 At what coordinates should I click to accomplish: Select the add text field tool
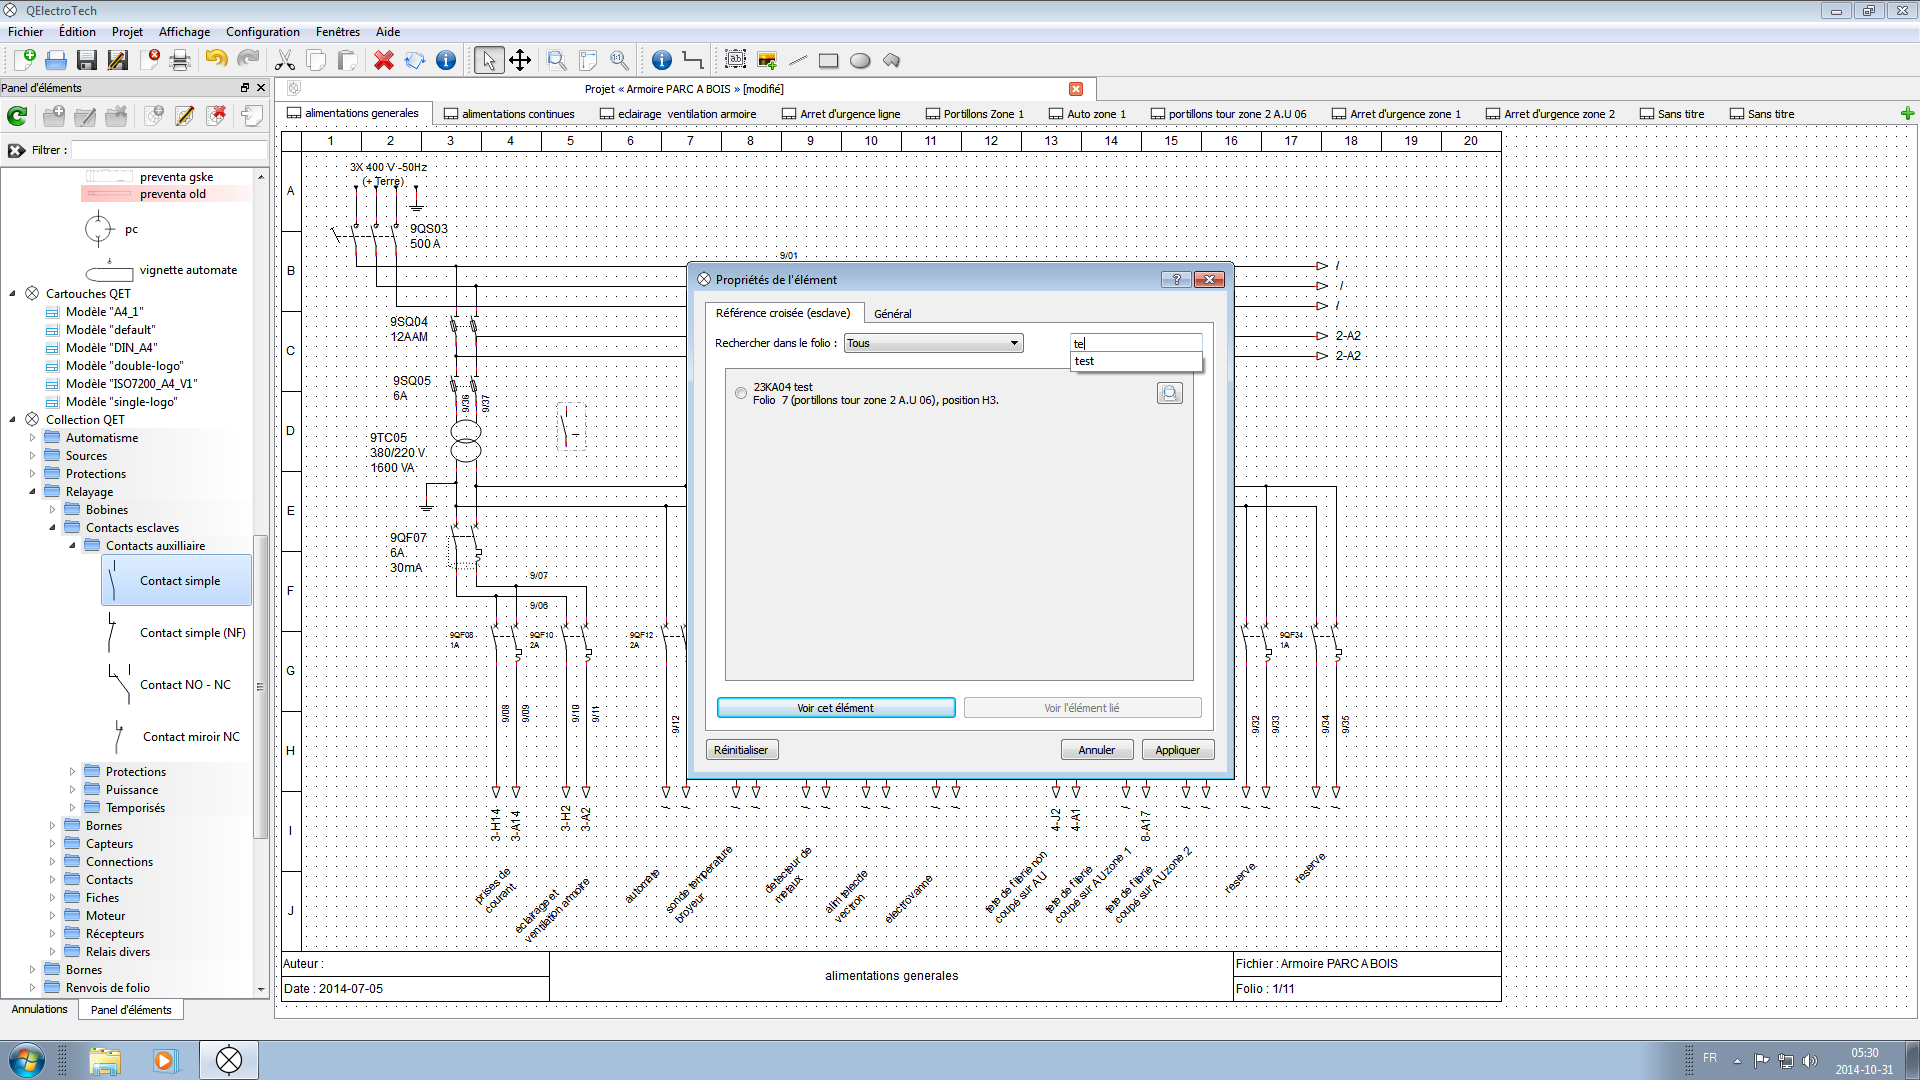pos(736,60)
